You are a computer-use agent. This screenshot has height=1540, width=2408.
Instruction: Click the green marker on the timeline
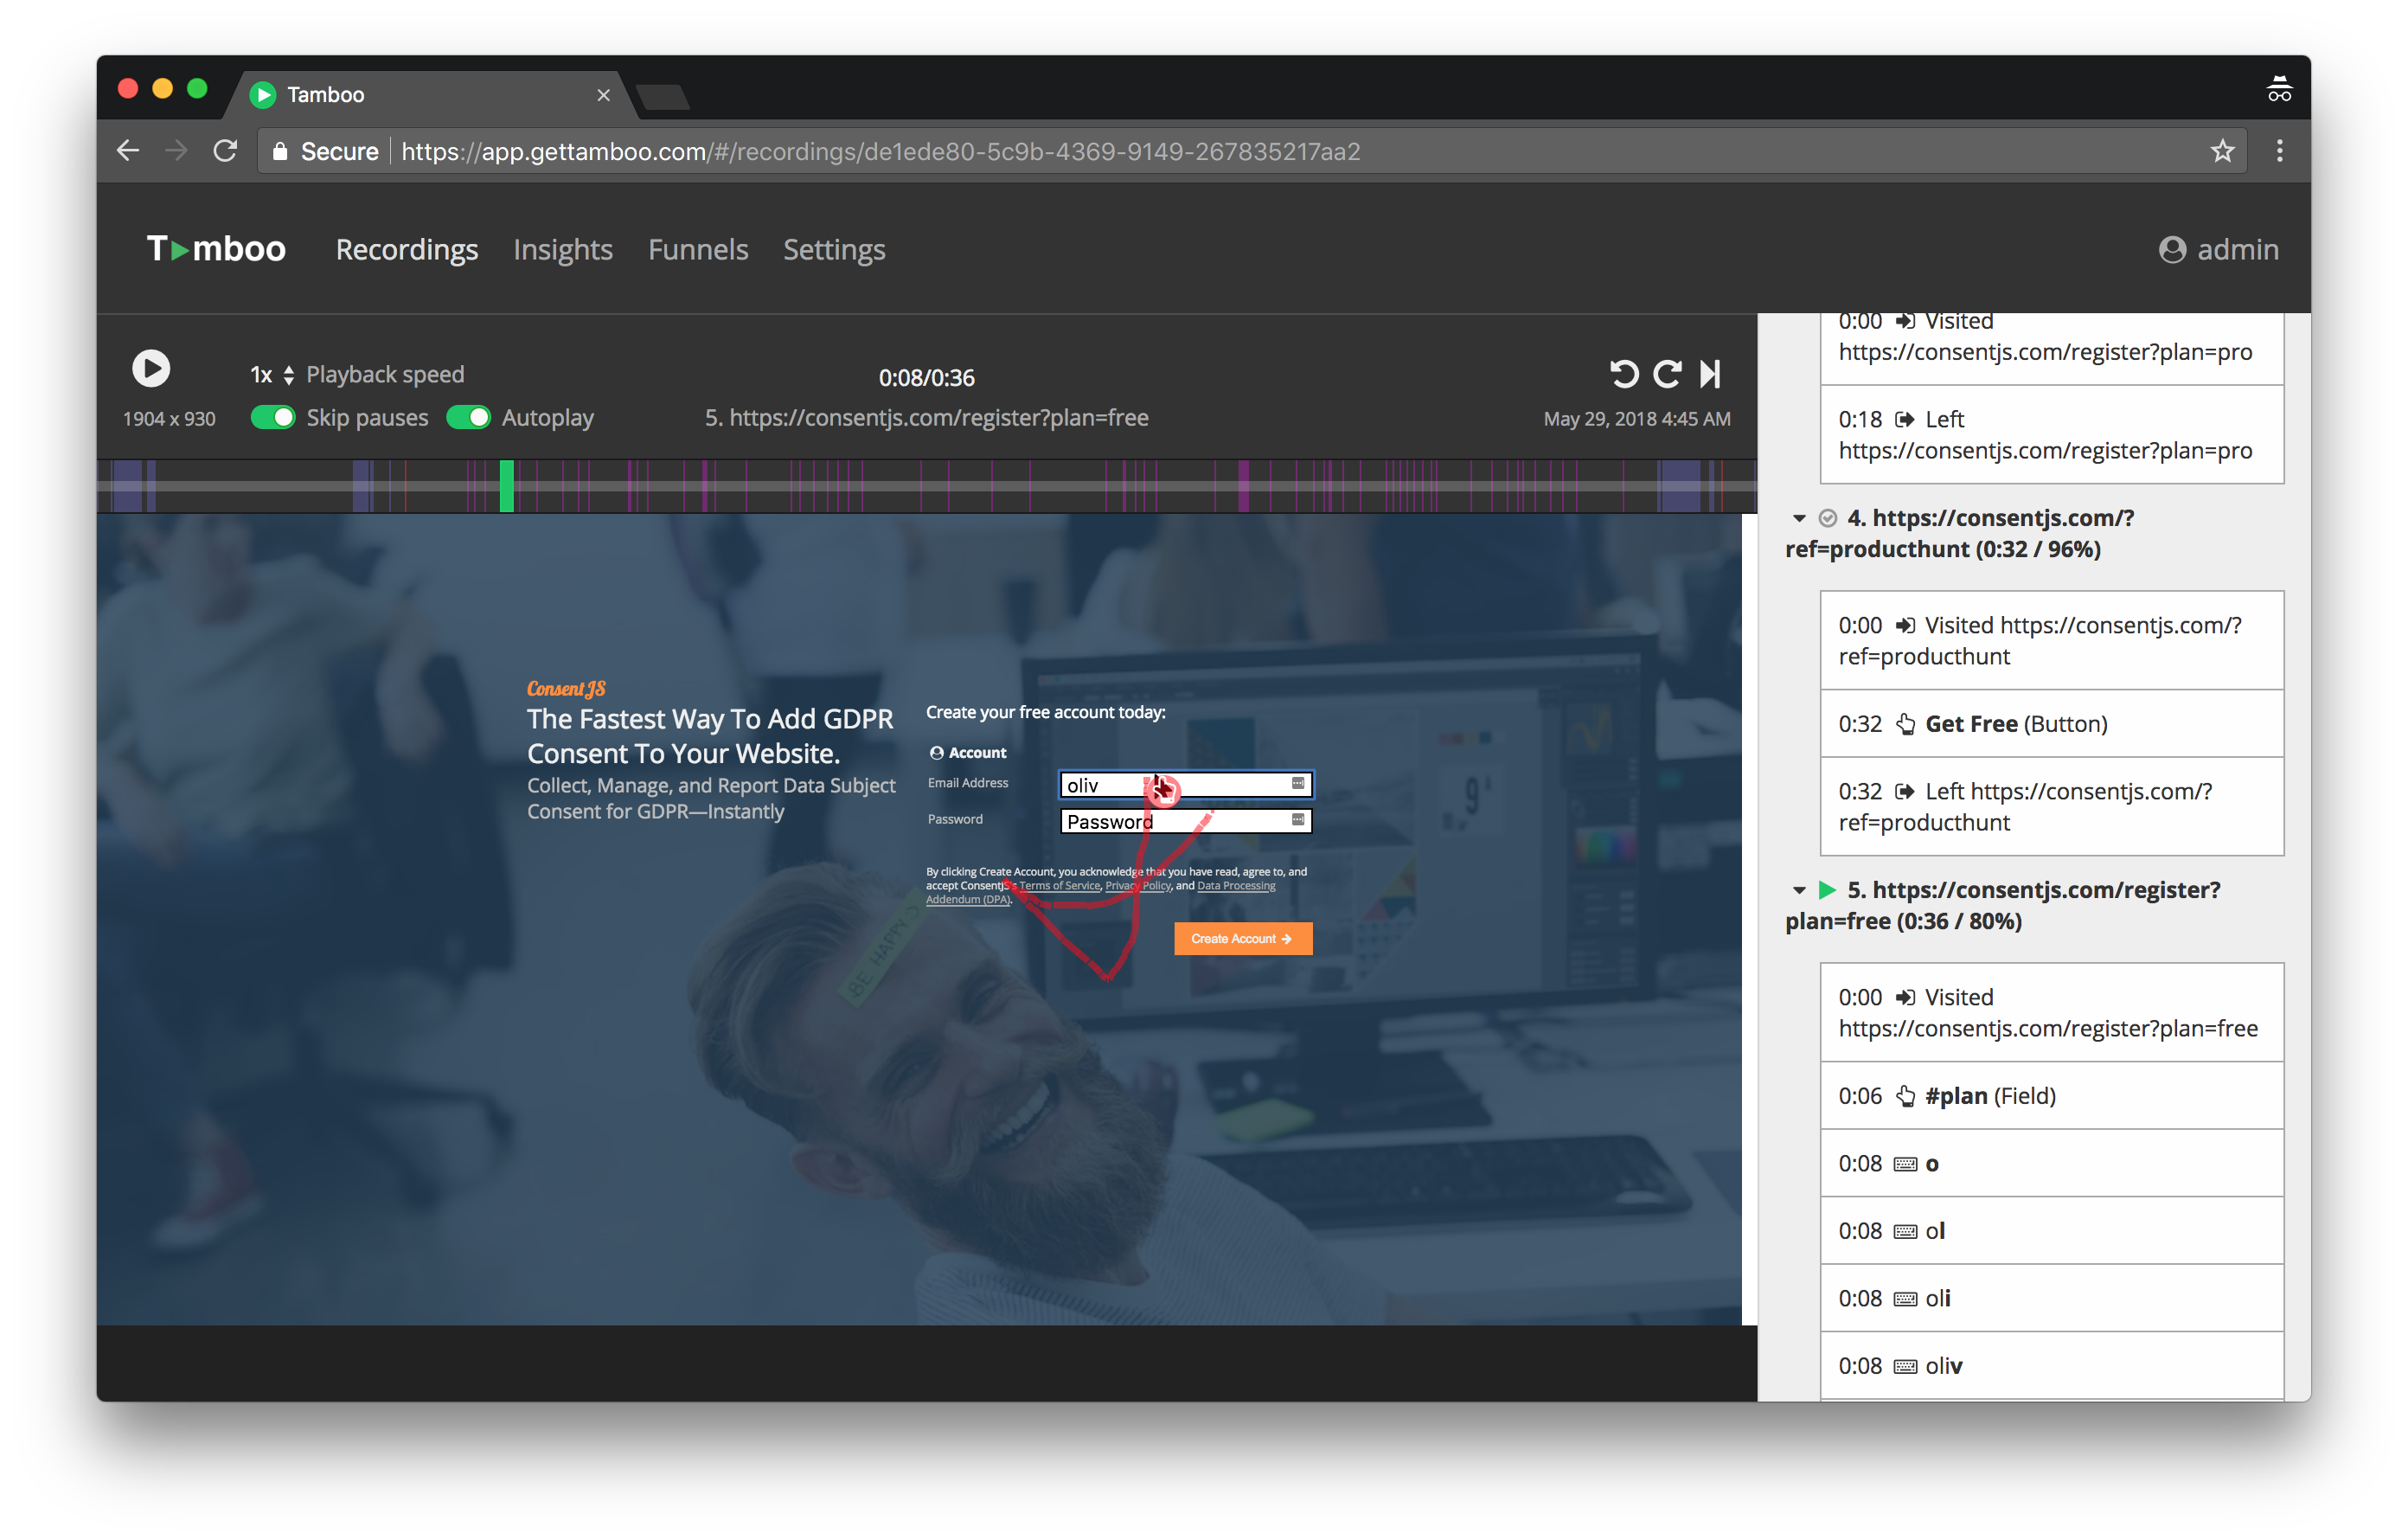(x=507, y=486)
